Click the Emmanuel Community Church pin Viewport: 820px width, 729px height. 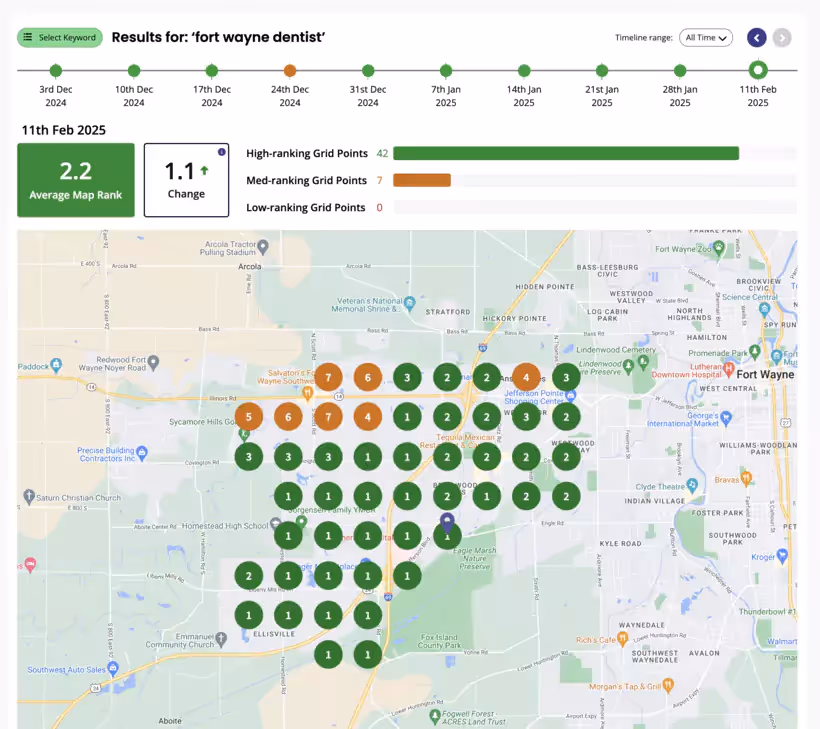[x=221, y=639]
